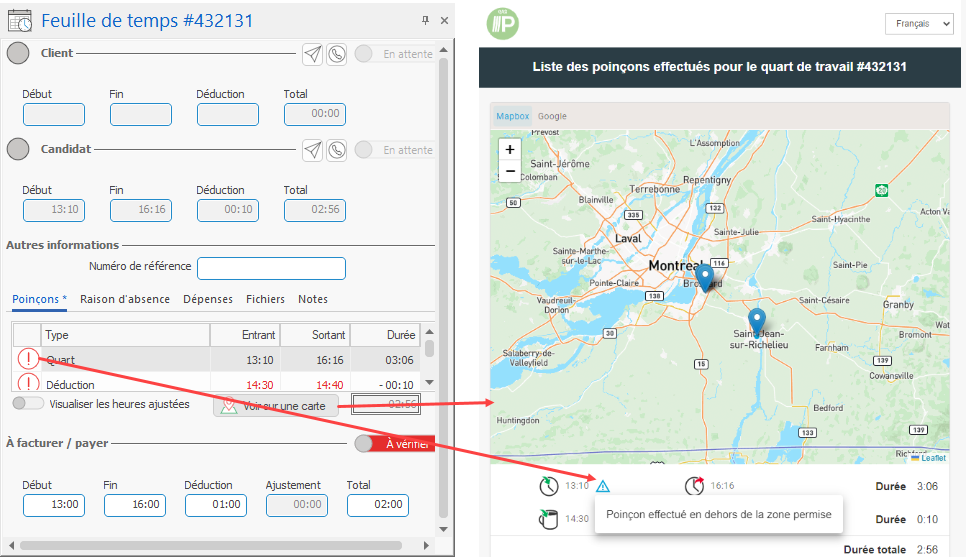Click the Voir sur une carte button
966x557 pixels.
coord(276,405)
